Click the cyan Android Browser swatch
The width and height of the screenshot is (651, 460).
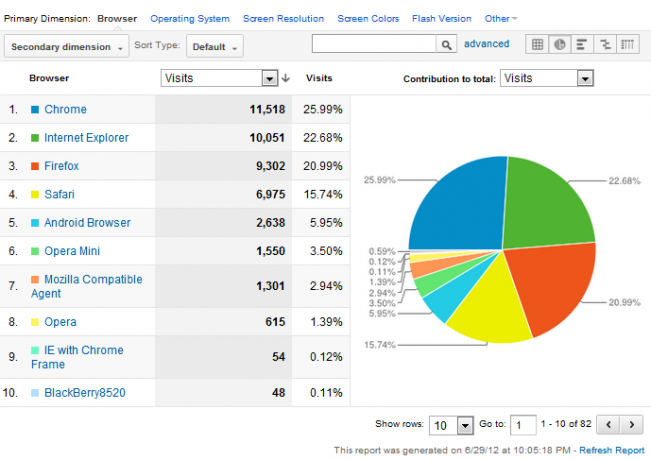tap(35, 223)
